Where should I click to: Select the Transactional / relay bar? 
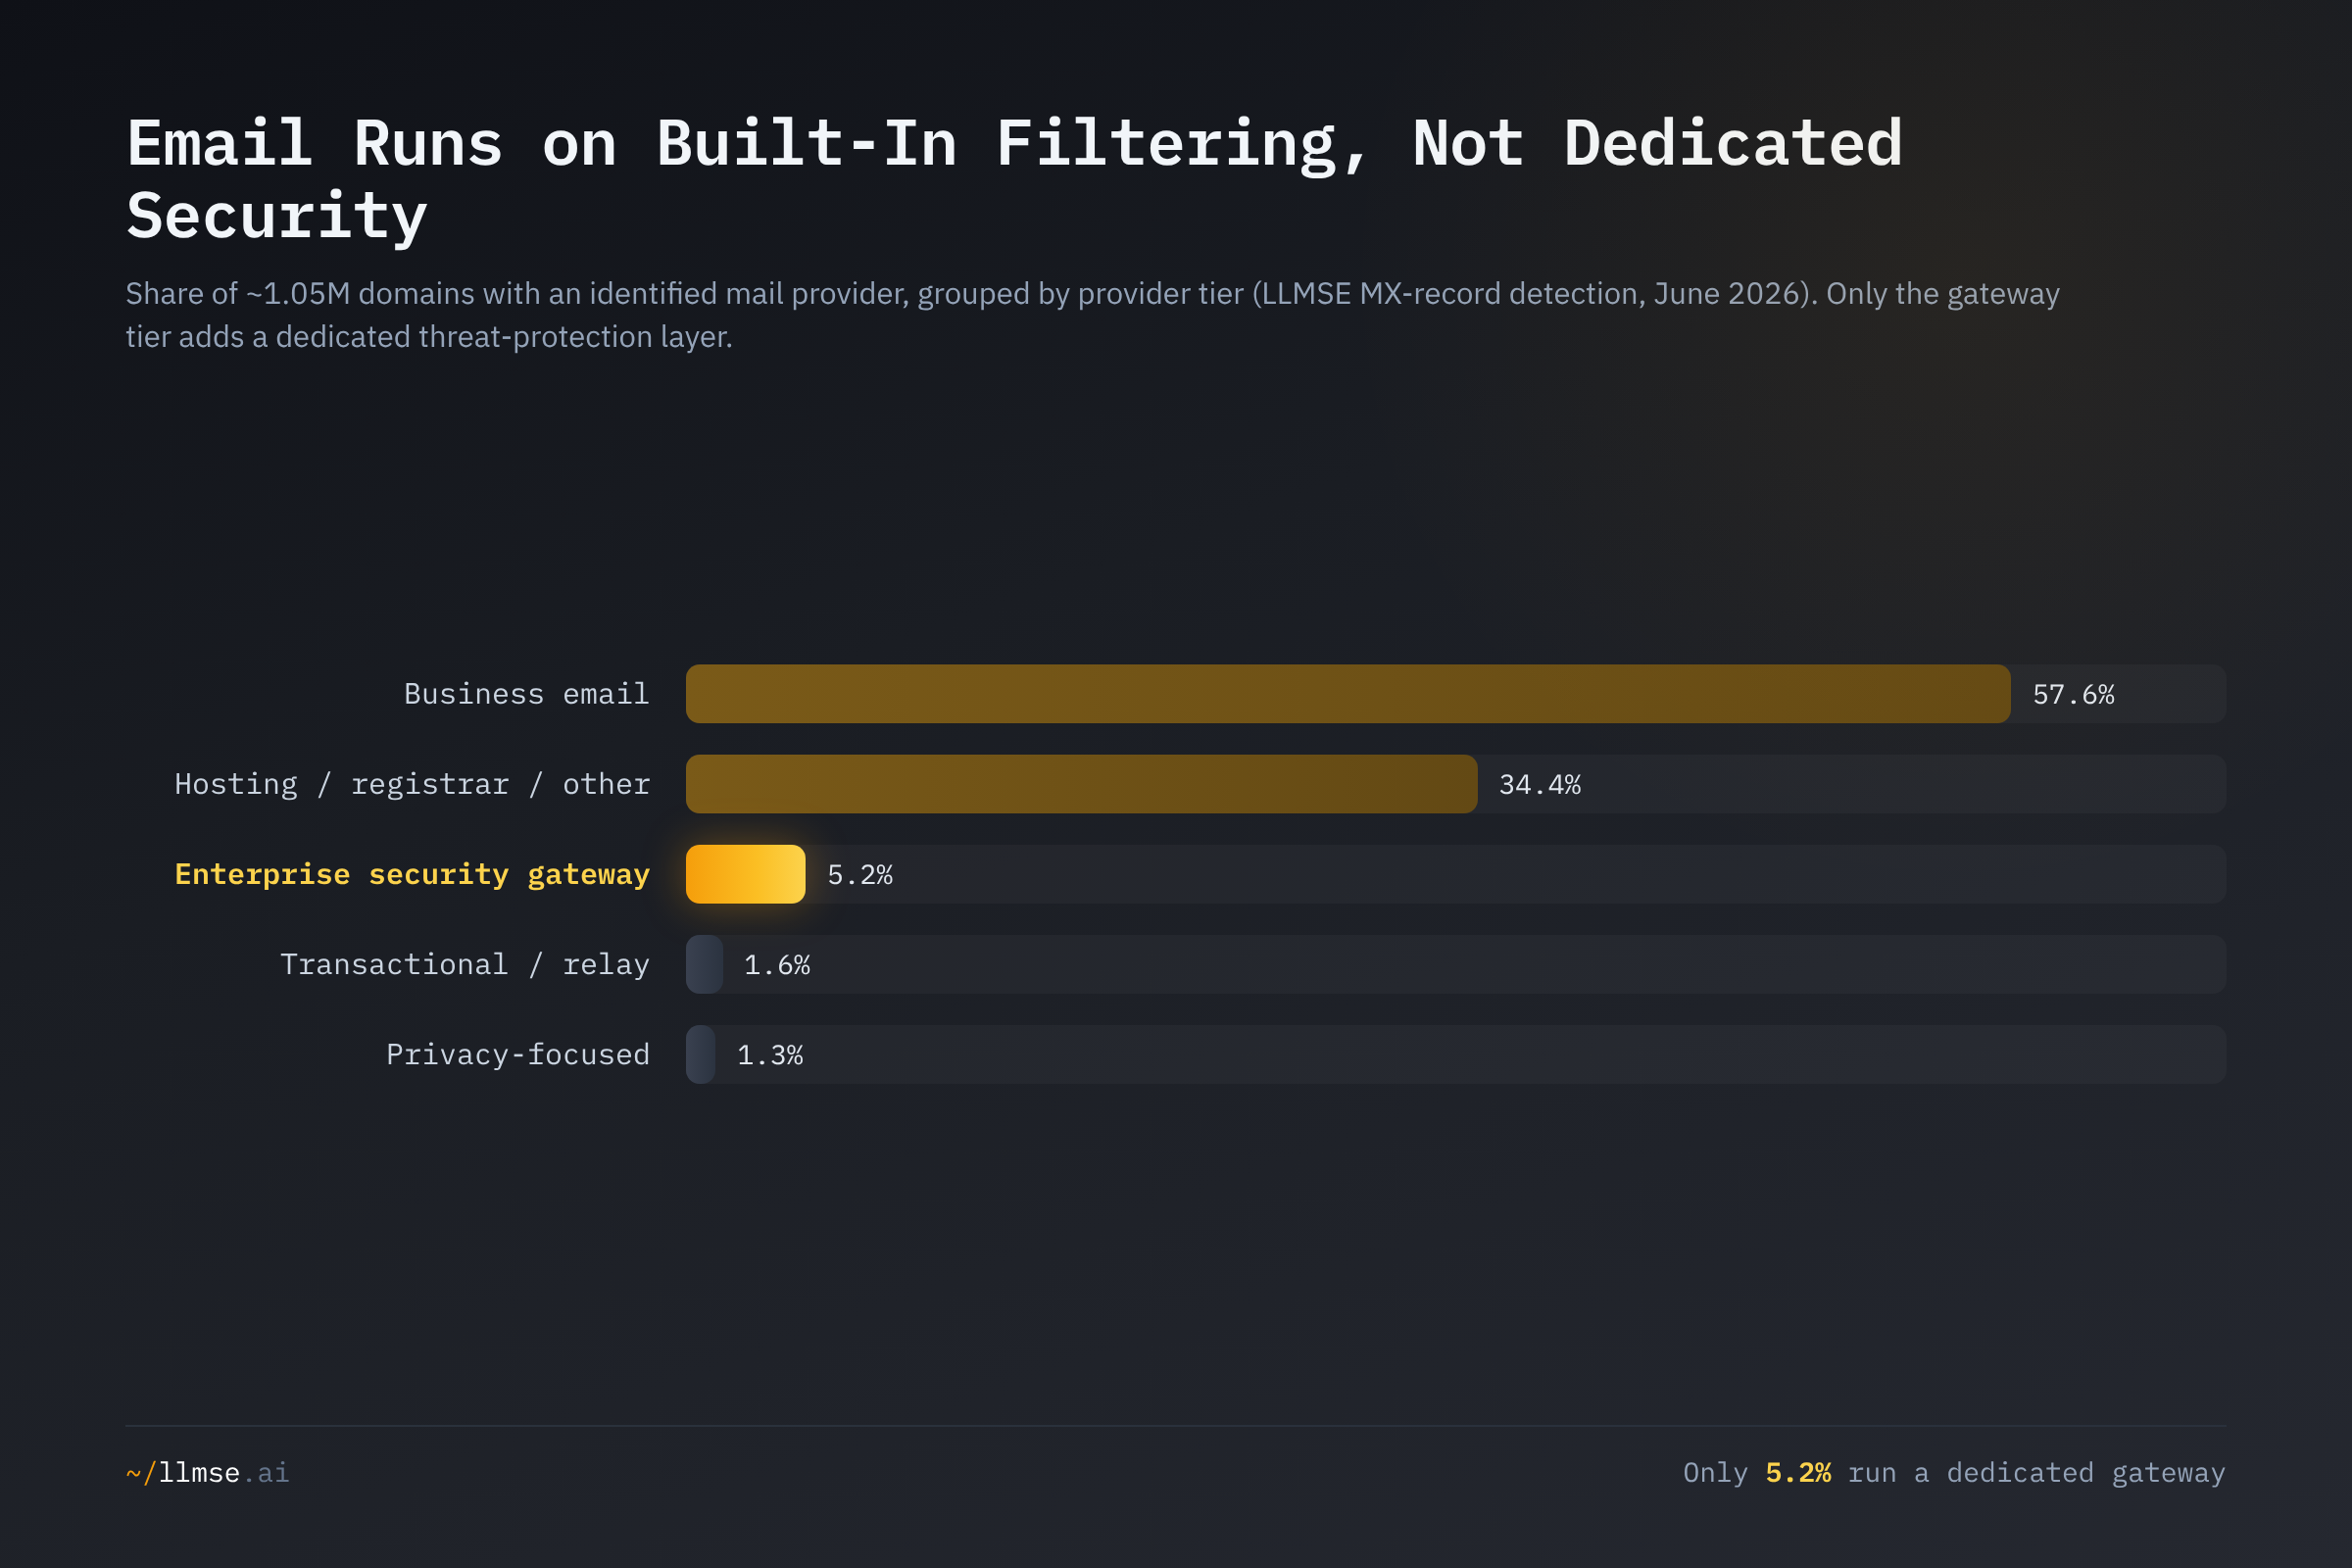pyautogui.click(x=704, y=964)
